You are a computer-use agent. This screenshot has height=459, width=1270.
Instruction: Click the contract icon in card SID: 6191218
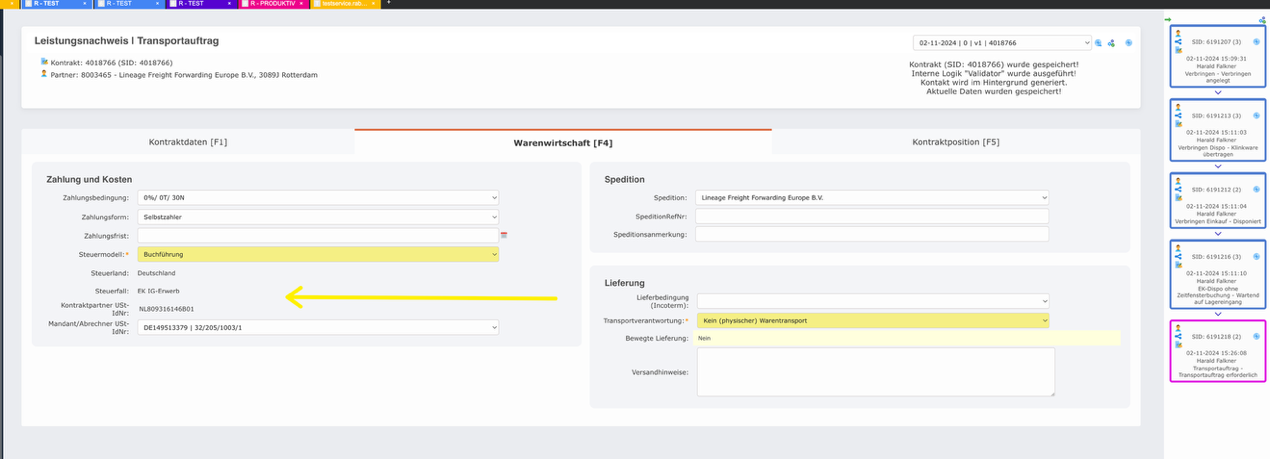coord(1178,346)
